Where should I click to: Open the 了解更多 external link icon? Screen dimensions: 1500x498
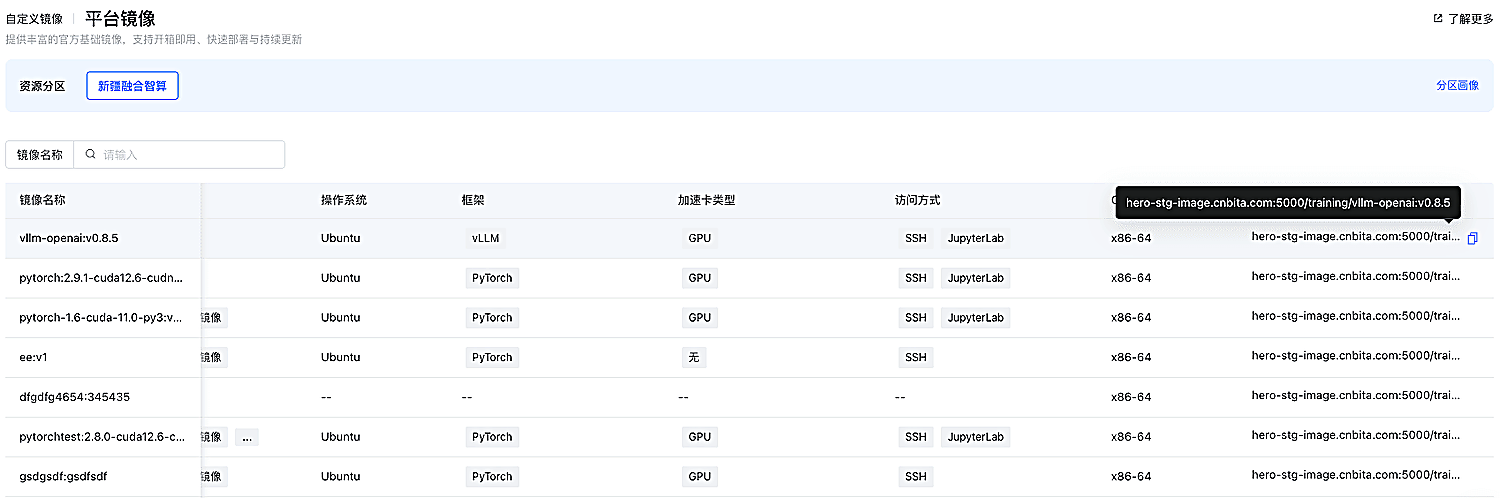point(1438,18)
